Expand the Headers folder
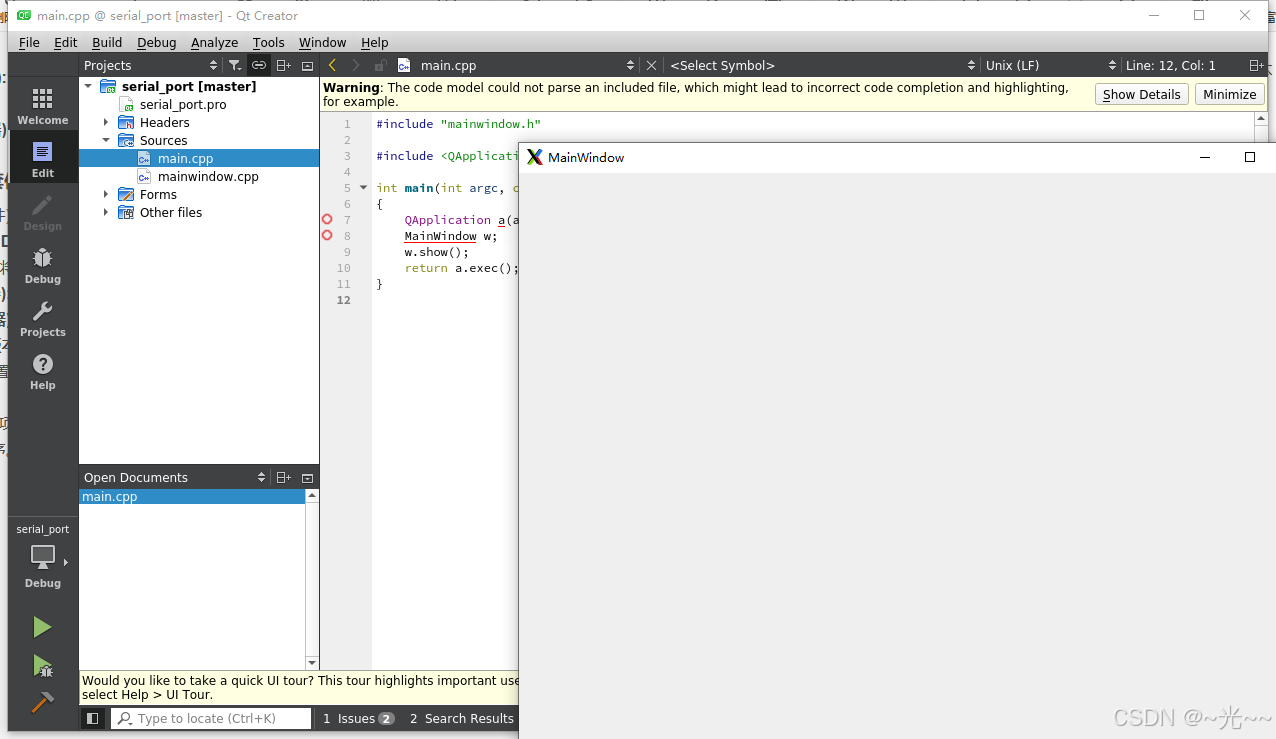 click(106, 122)
